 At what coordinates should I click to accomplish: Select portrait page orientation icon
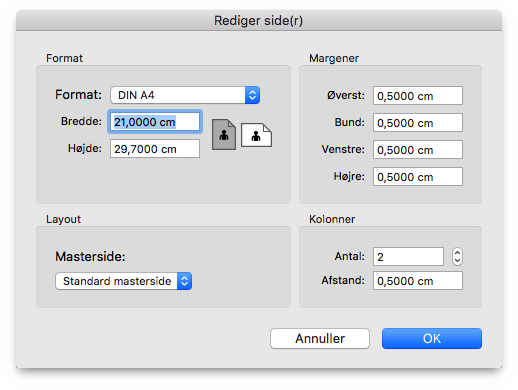pyautogui.click(x=224, y=134)
